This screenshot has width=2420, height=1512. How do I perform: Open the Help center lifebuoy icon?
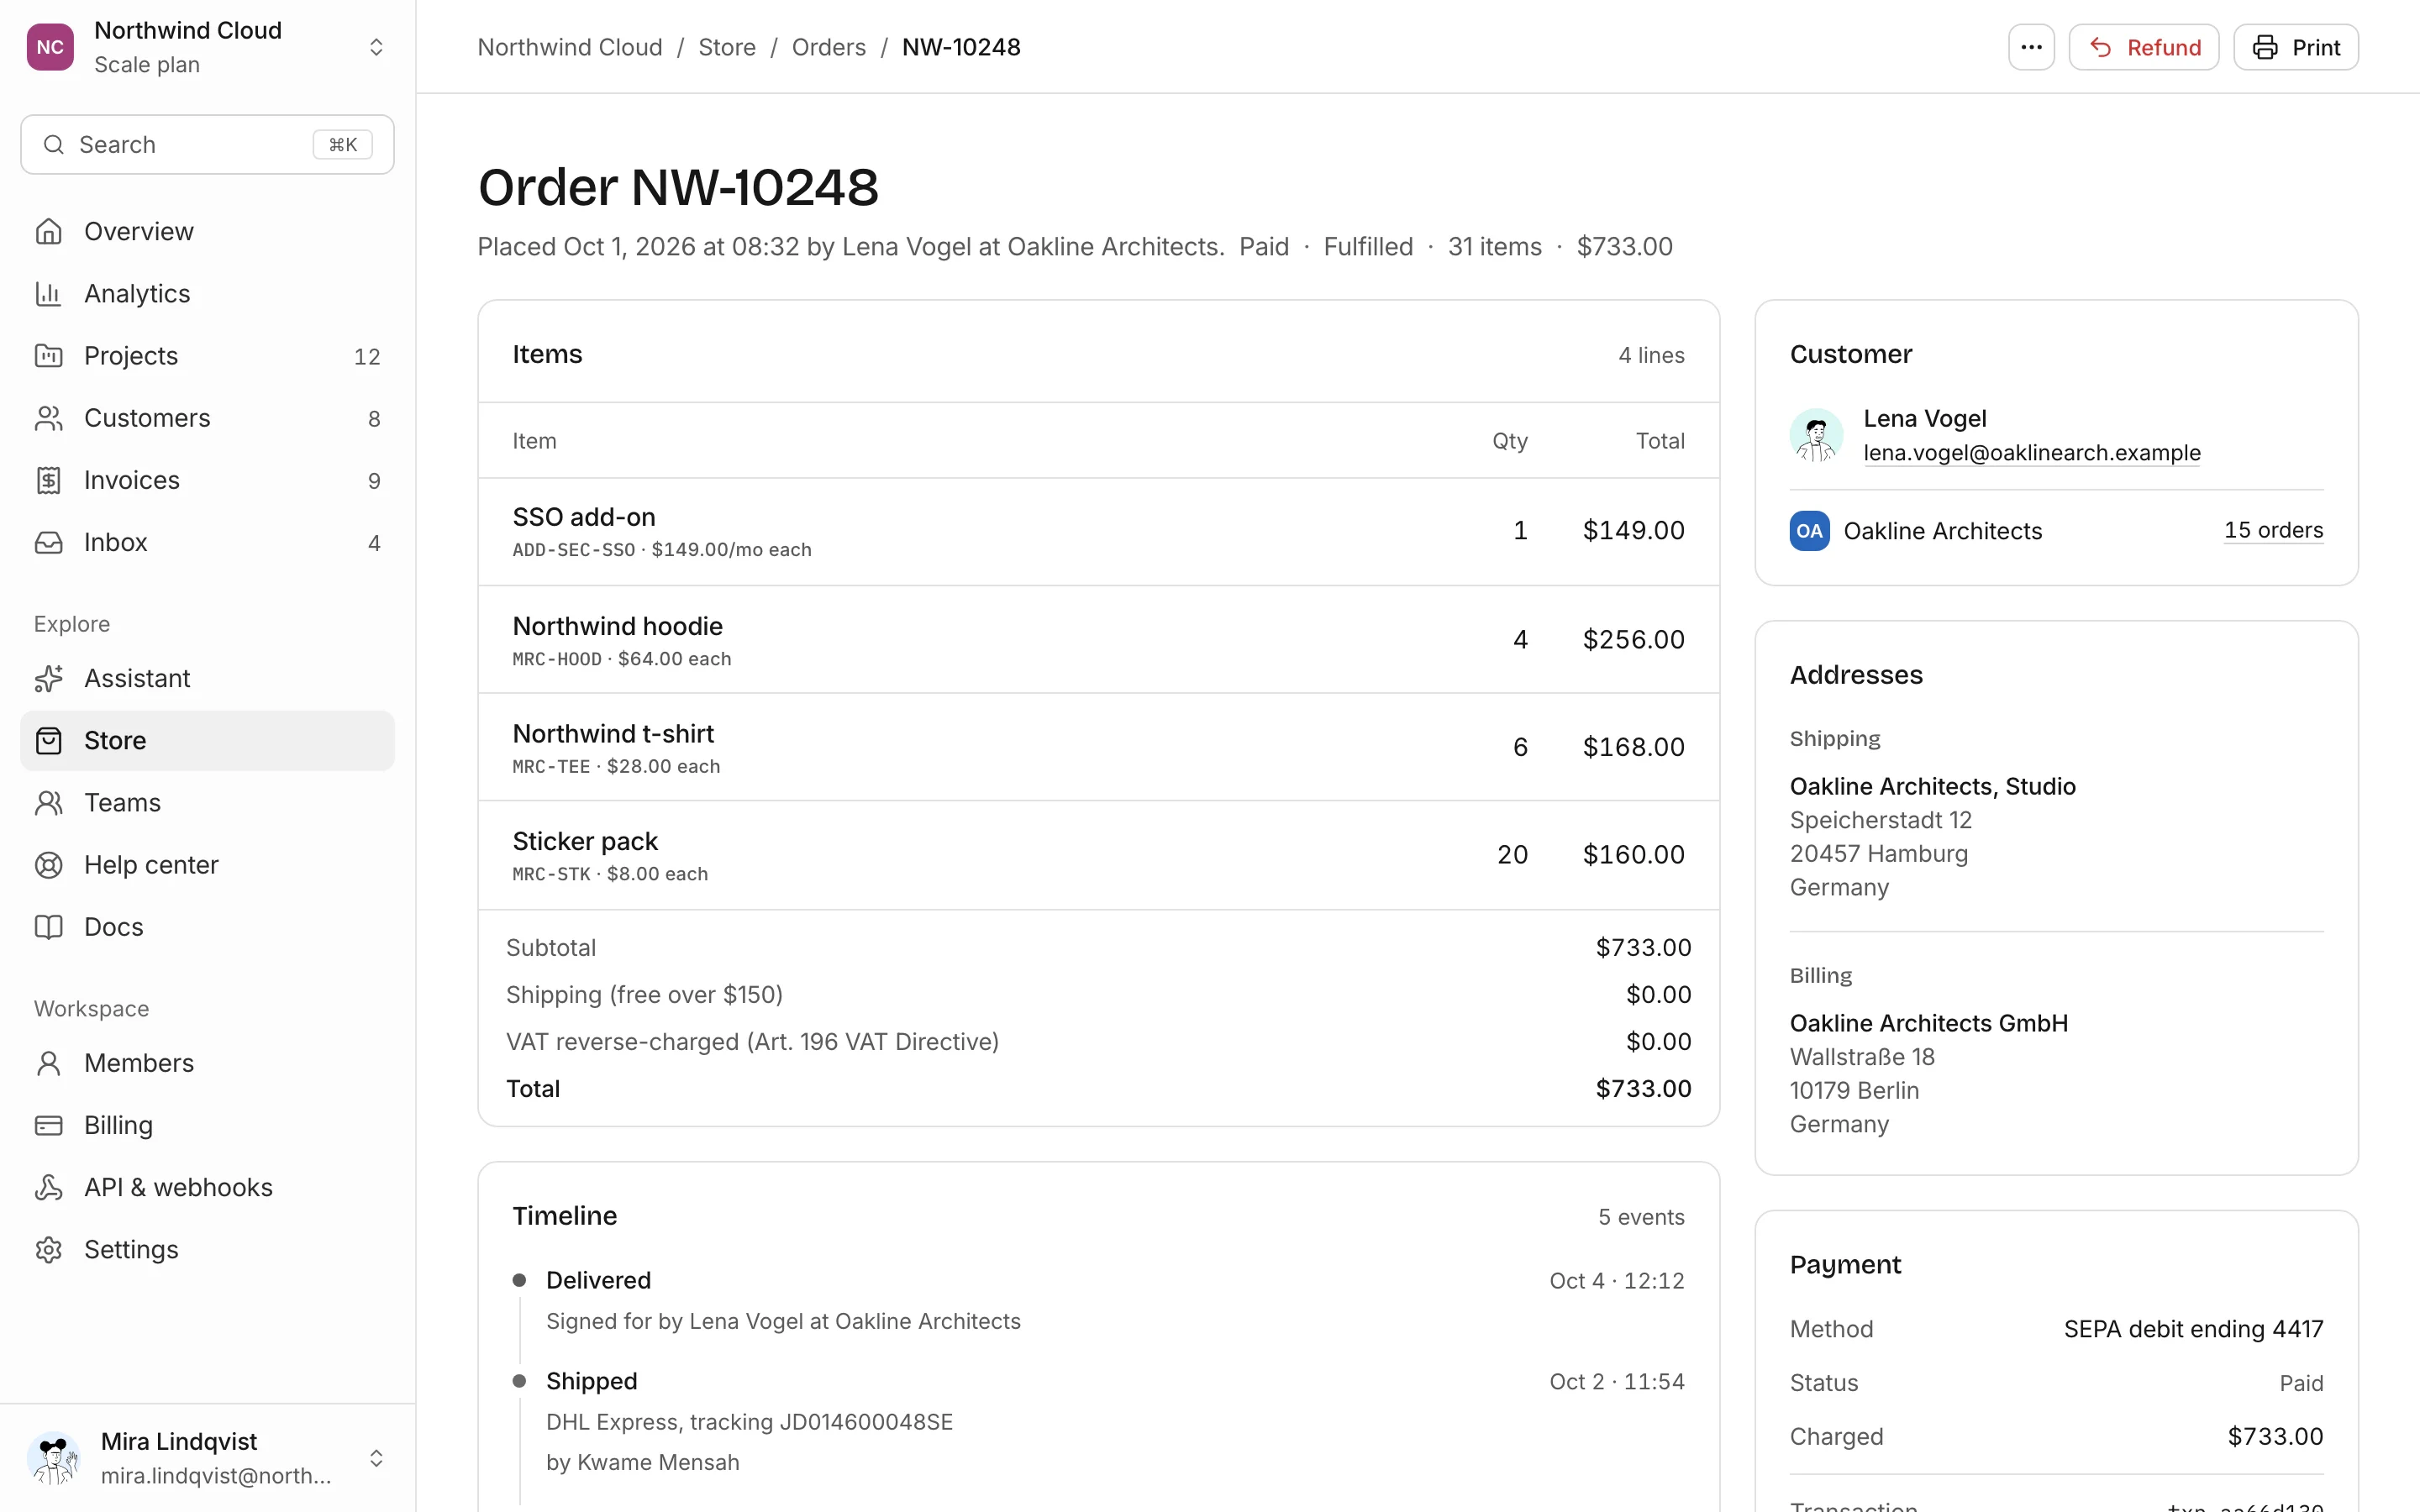coord(48,865)
